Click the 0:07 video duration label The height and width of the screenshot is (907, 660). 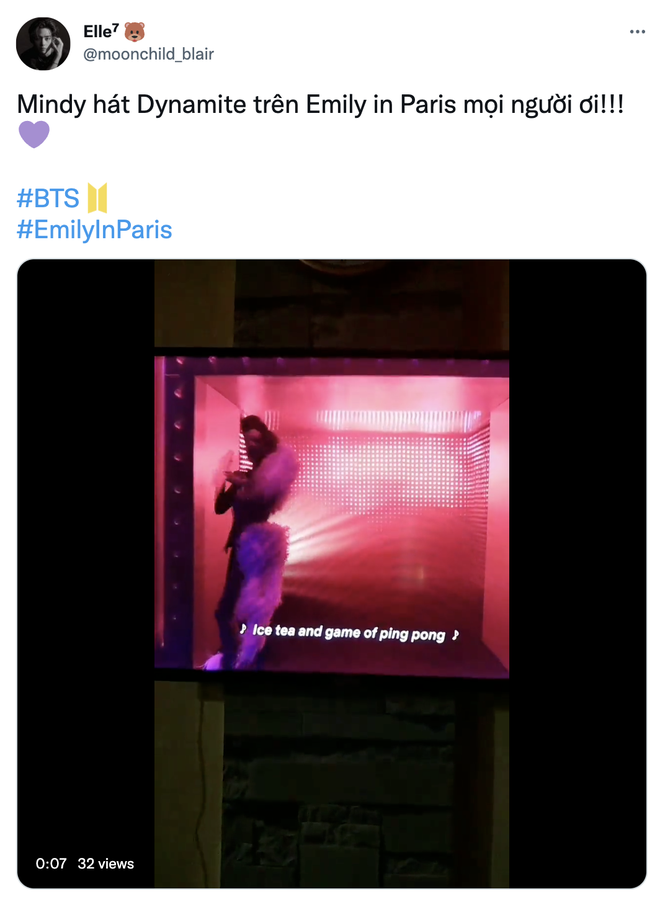(51, 864)
